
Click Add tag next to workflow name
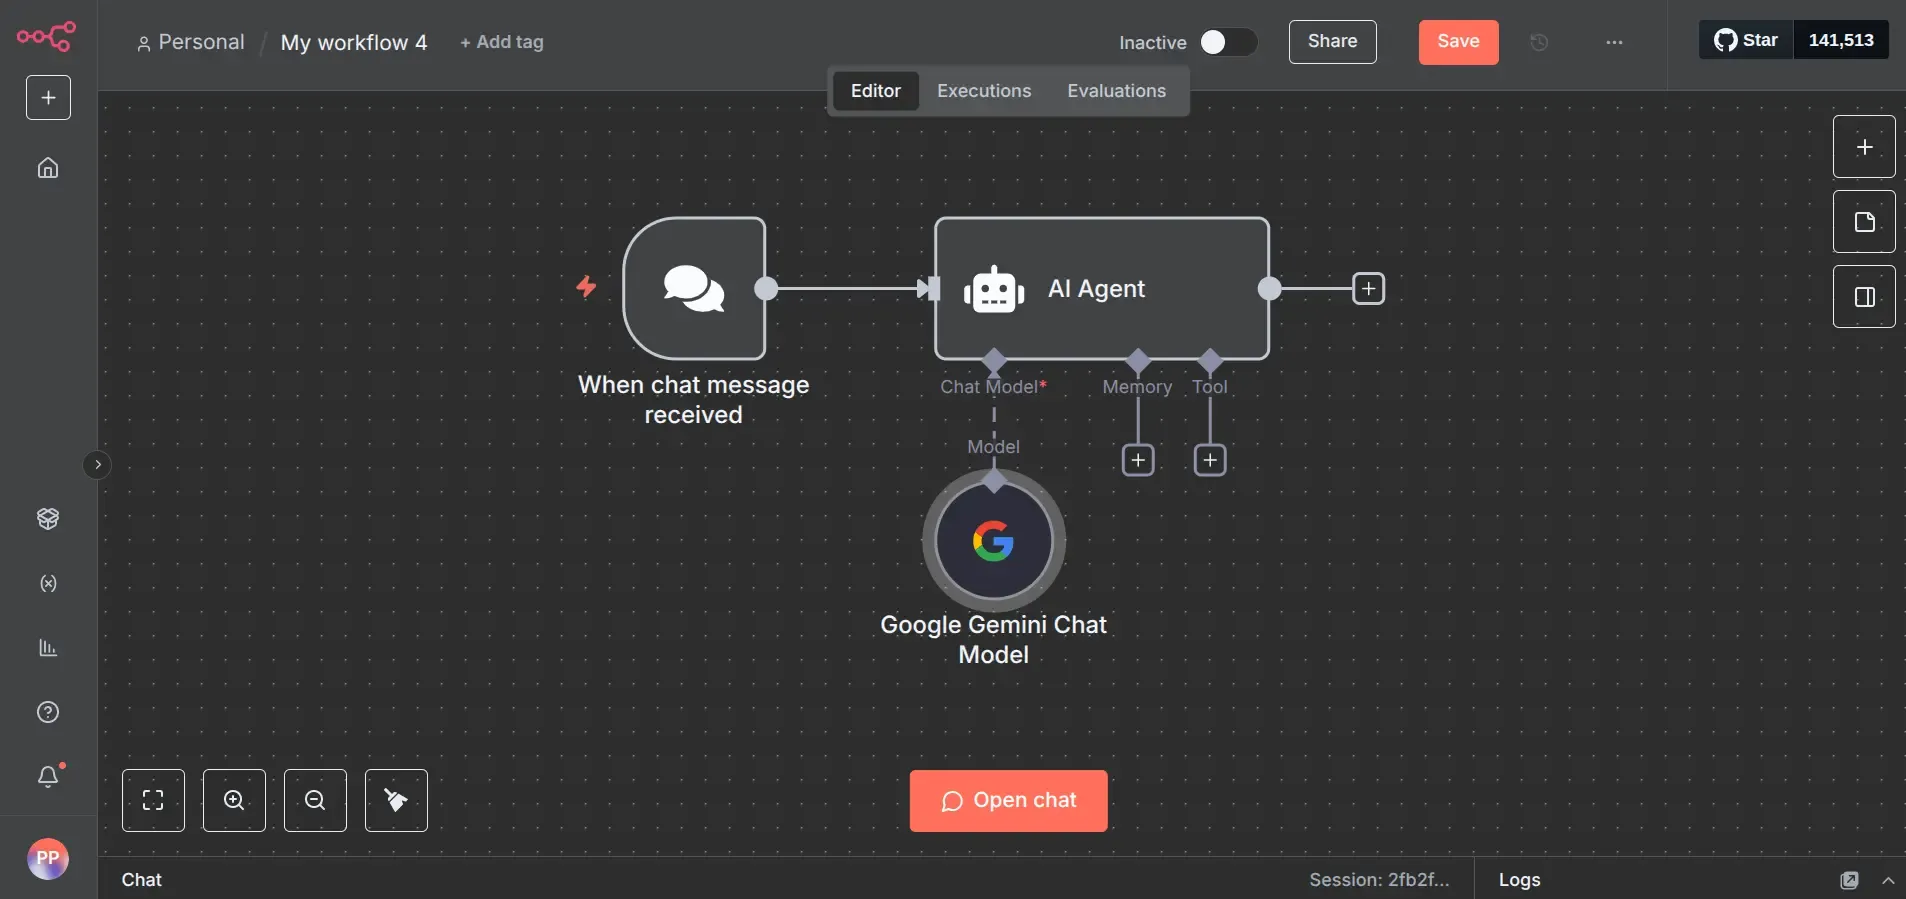pyautogui.click(x=502, y=42)
